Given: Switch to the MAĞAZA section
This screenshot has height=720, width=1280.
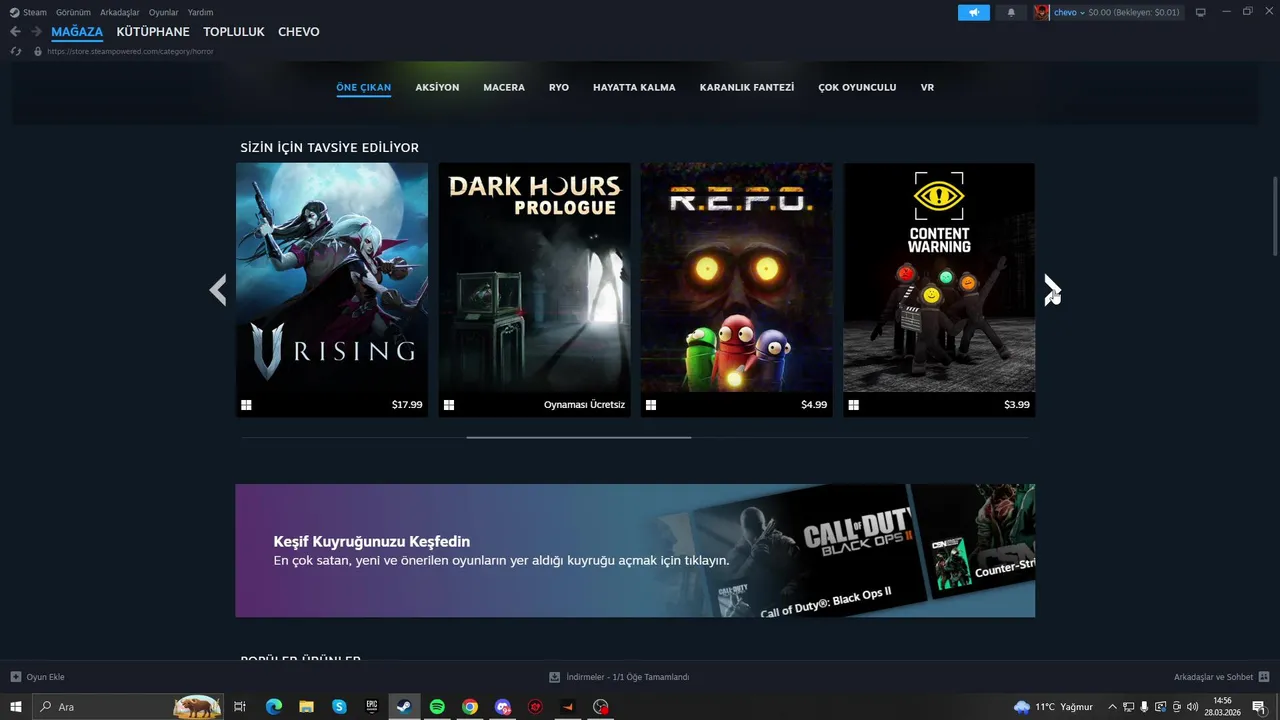Looking at the screenshot, I should (77, 32).
